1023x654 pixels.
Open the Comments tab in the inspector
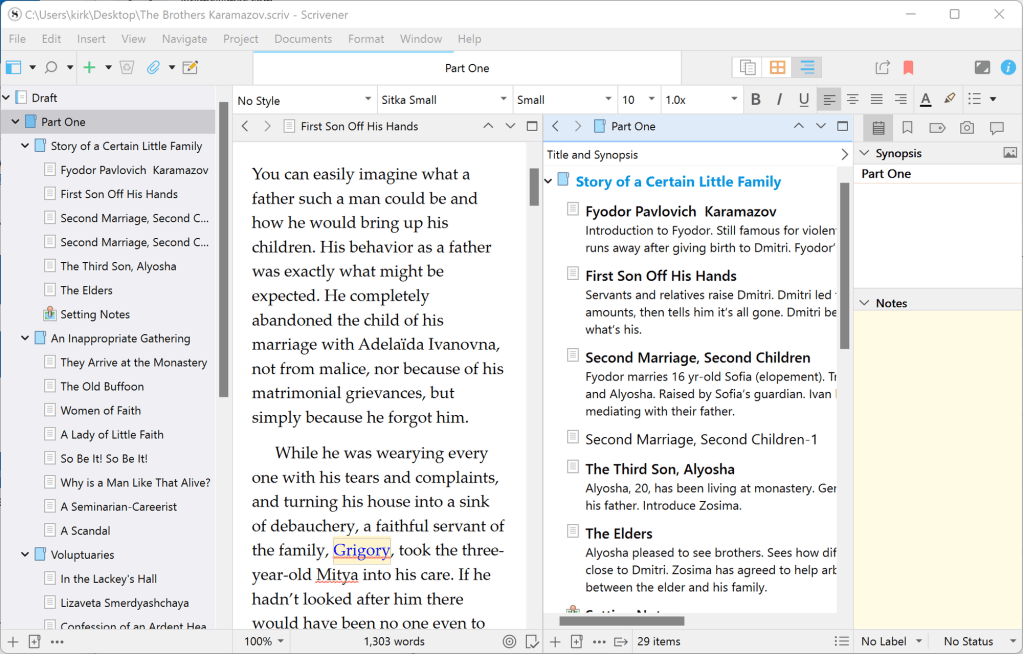pos(996,128)
